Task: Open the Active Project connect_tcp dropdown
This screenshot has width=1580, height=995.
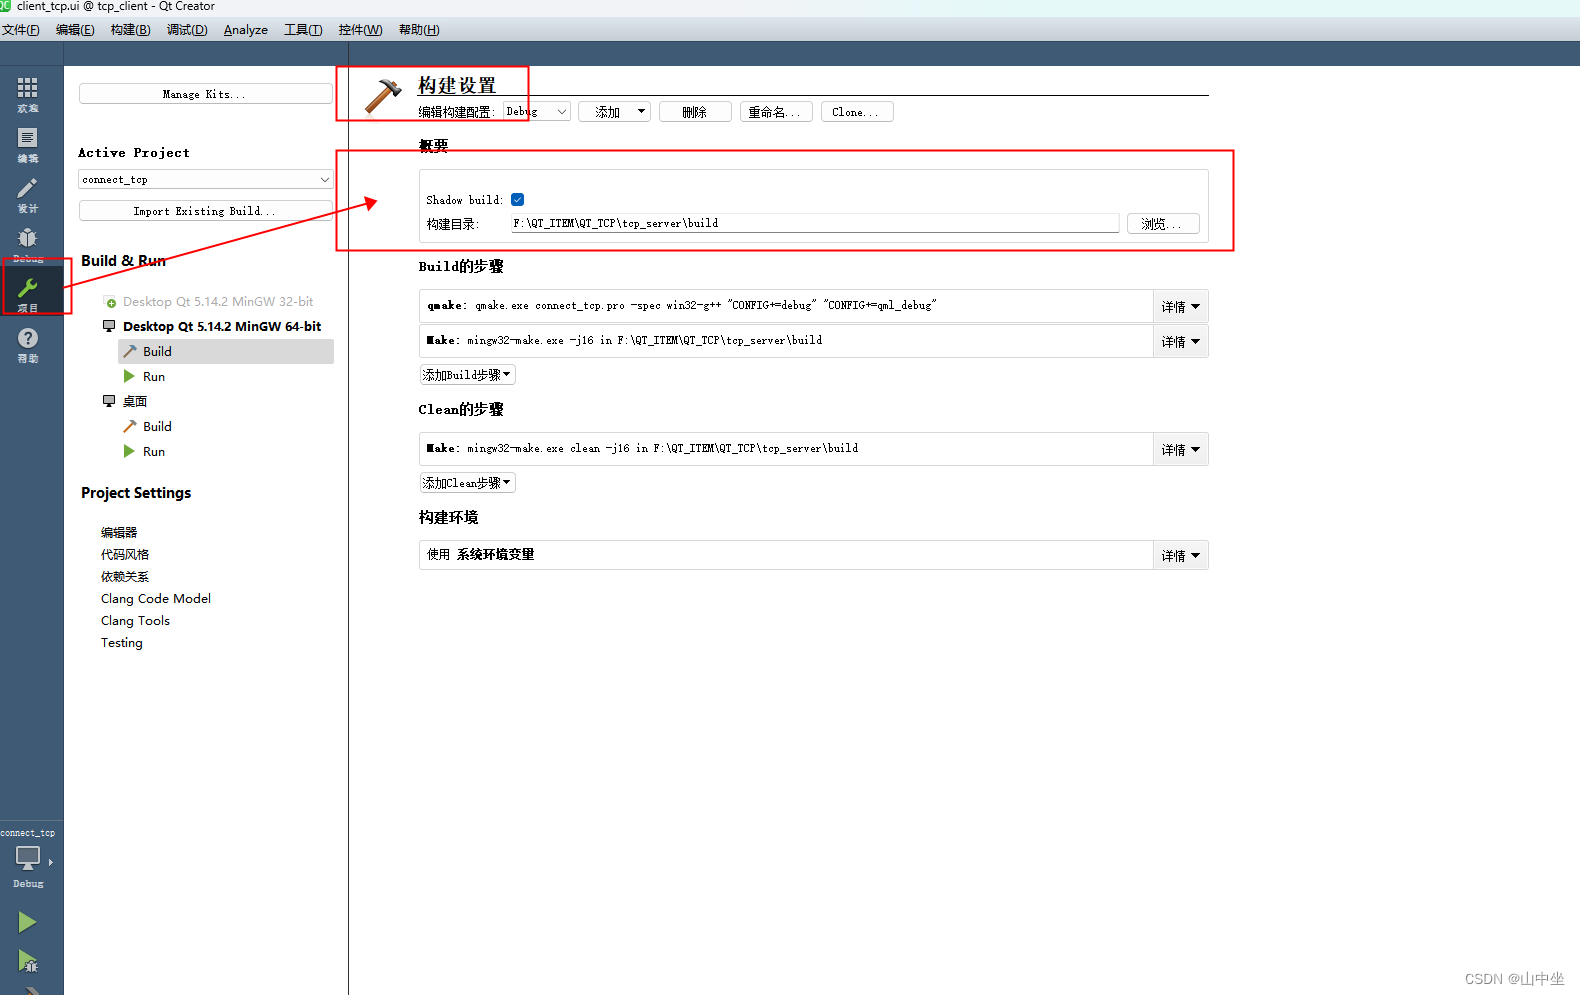Action: pos(205,180)
